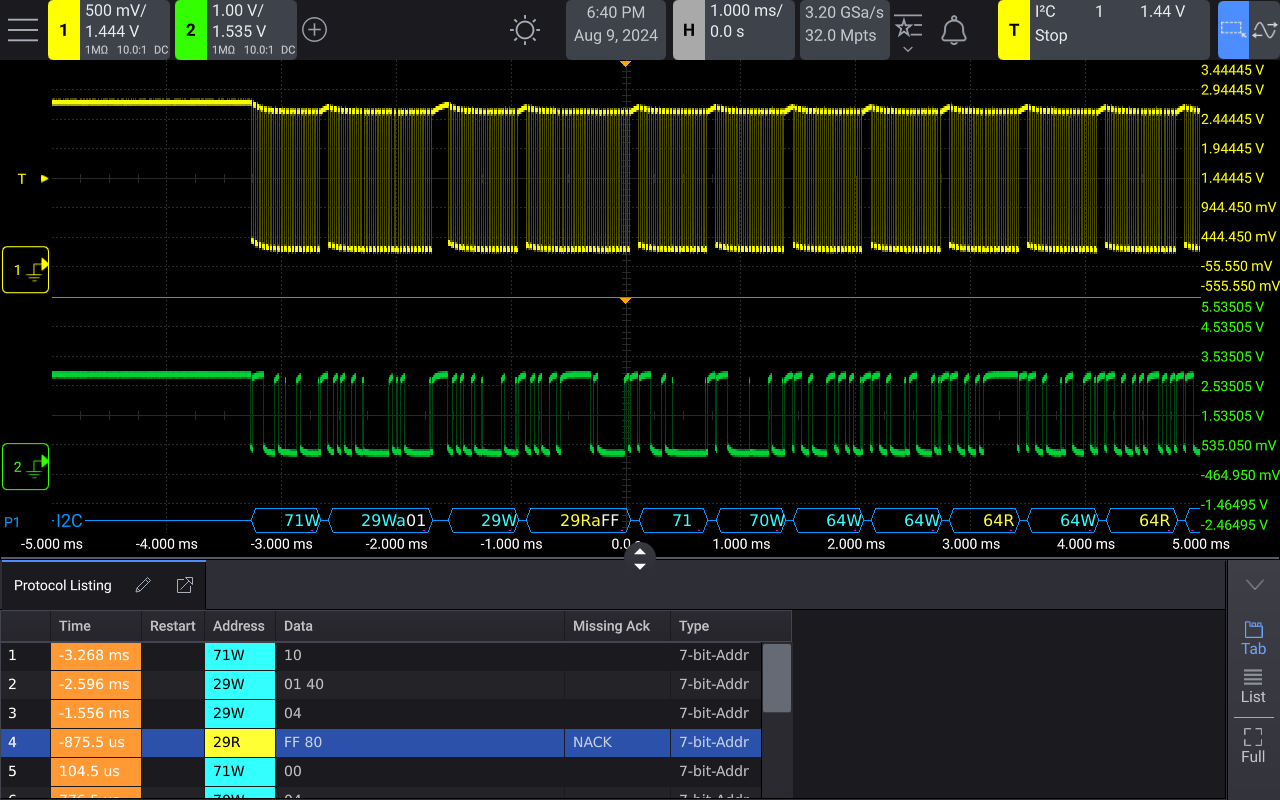Image resolution: width=1280 pixels, height=800 pixels.
Task: Switch layout to List view
Action: (1254, 686)
